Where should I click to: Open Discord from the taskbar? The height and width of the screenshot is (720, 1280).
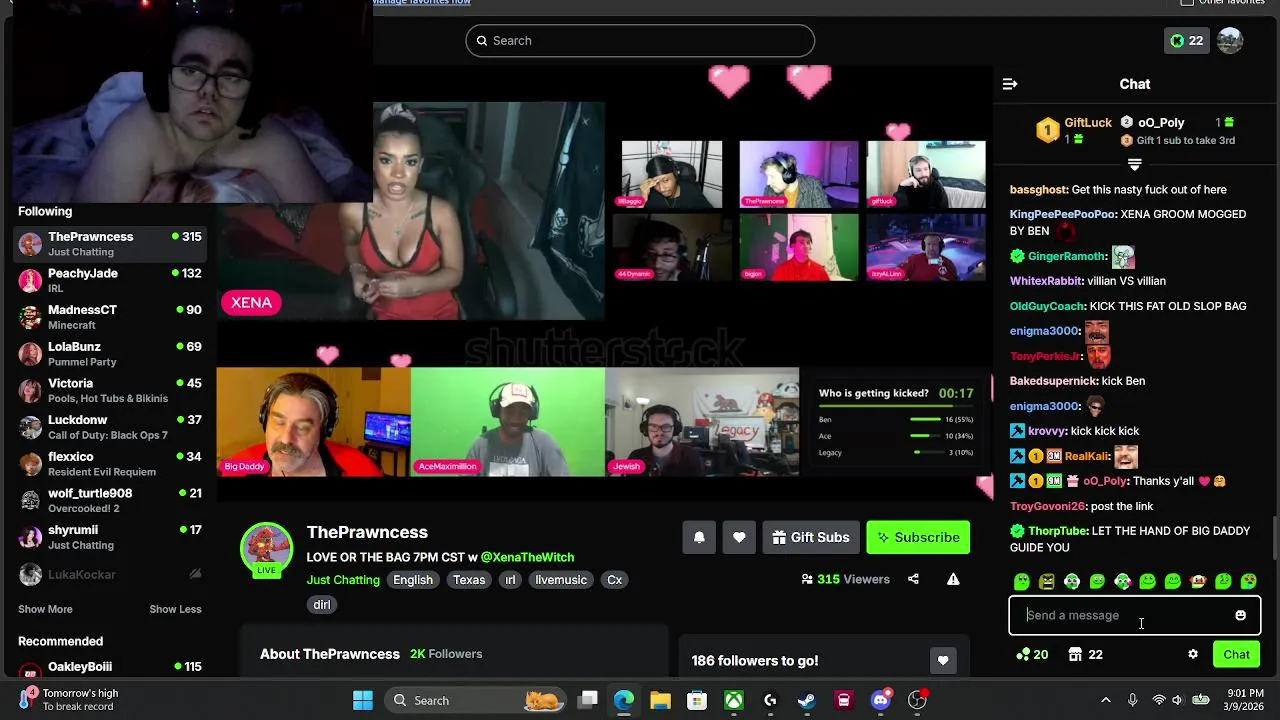point(881,700)
